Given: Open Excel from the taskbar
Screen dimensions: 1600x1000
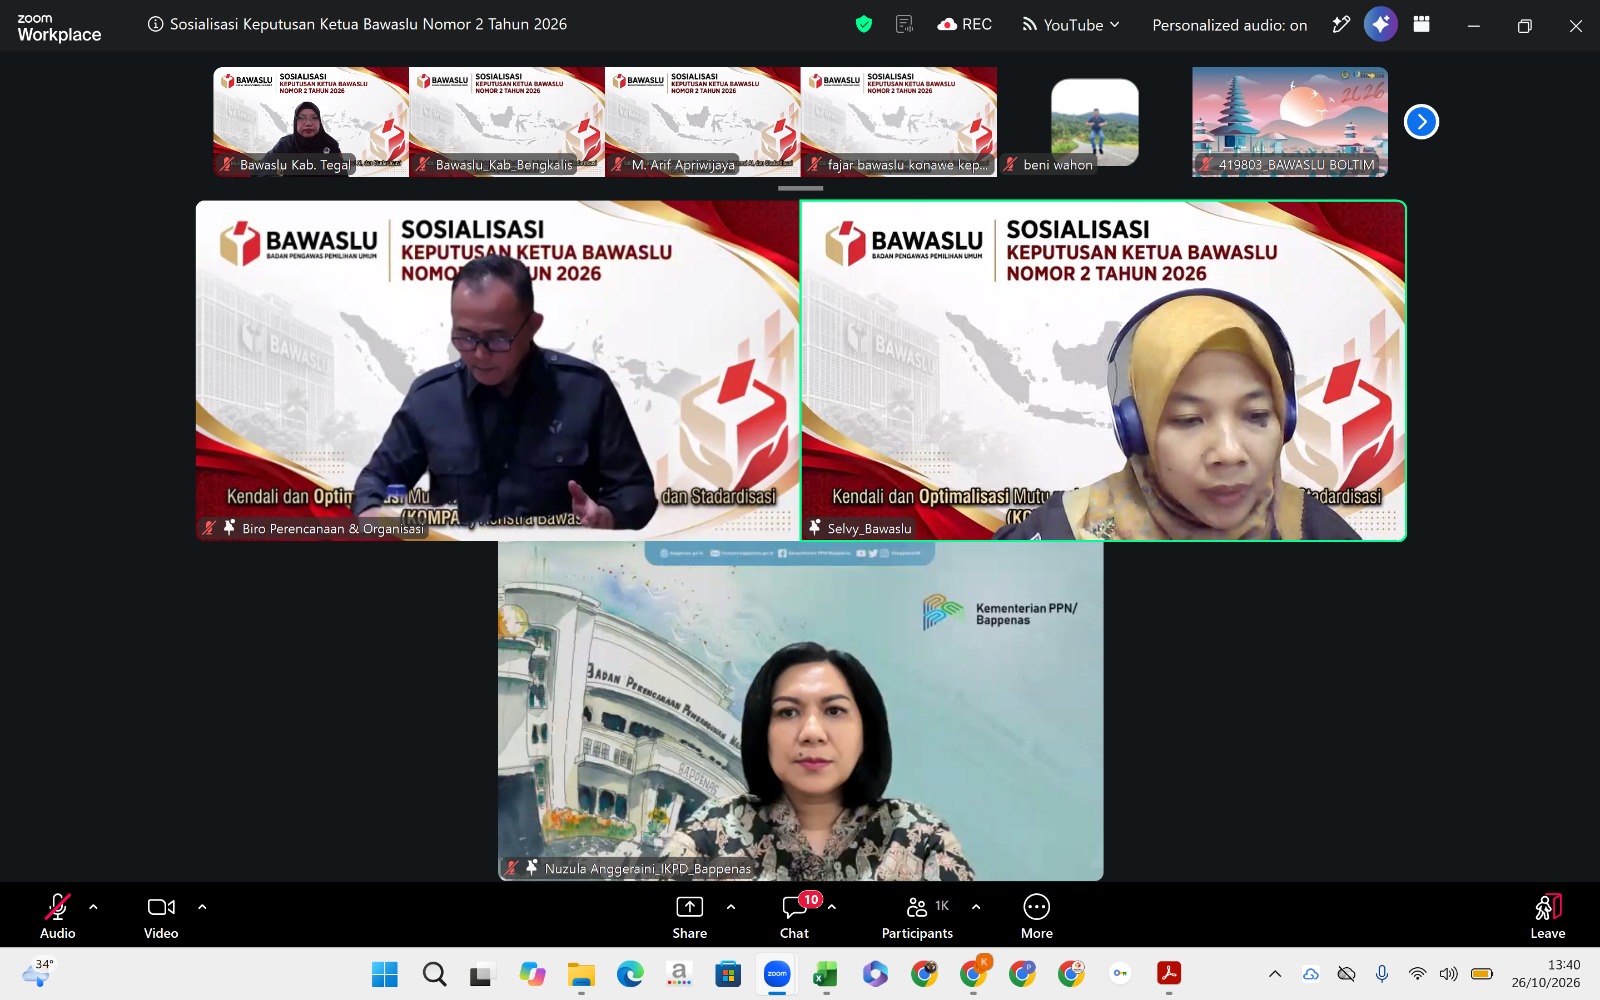Looking at the screenshot, I should point(826,974).
